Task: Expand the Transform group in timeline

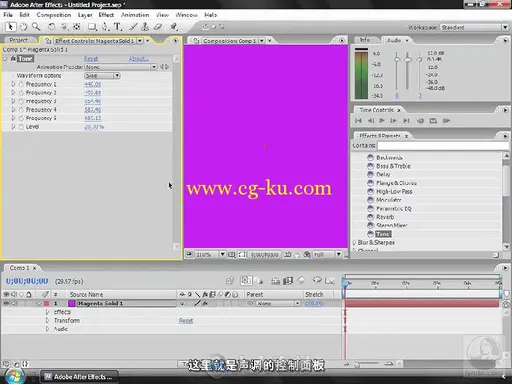Action: 47,320
